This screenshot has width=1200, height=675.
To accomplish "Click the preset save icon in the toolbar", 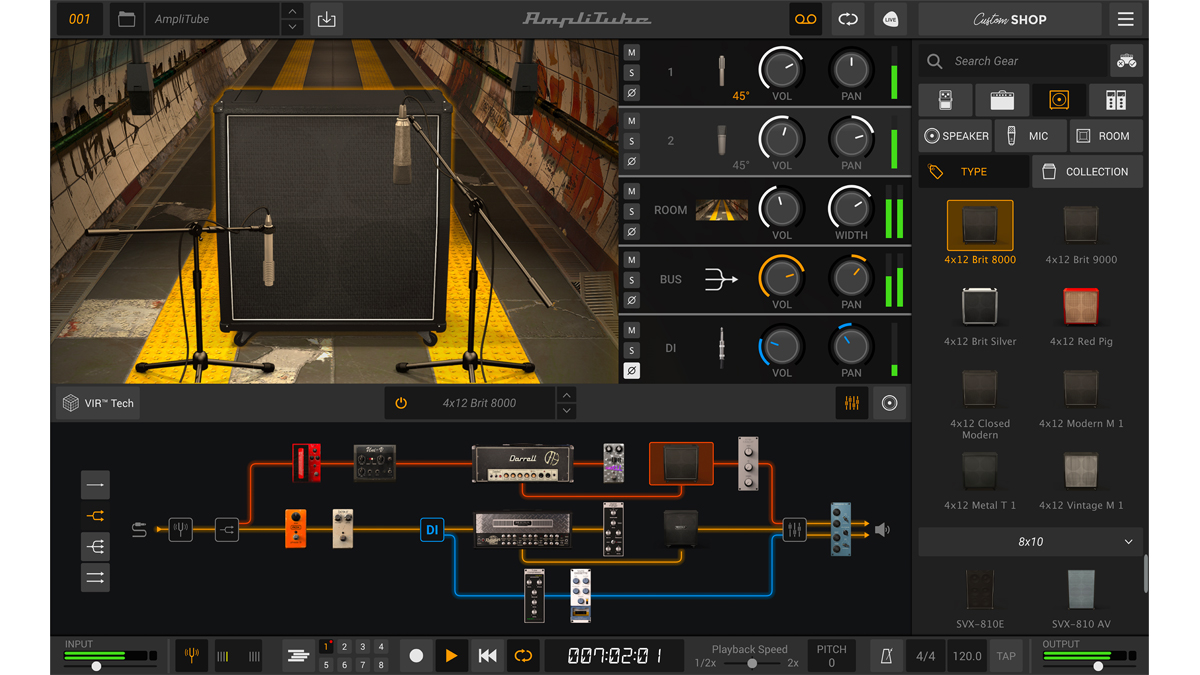I will tap(326, 18).
